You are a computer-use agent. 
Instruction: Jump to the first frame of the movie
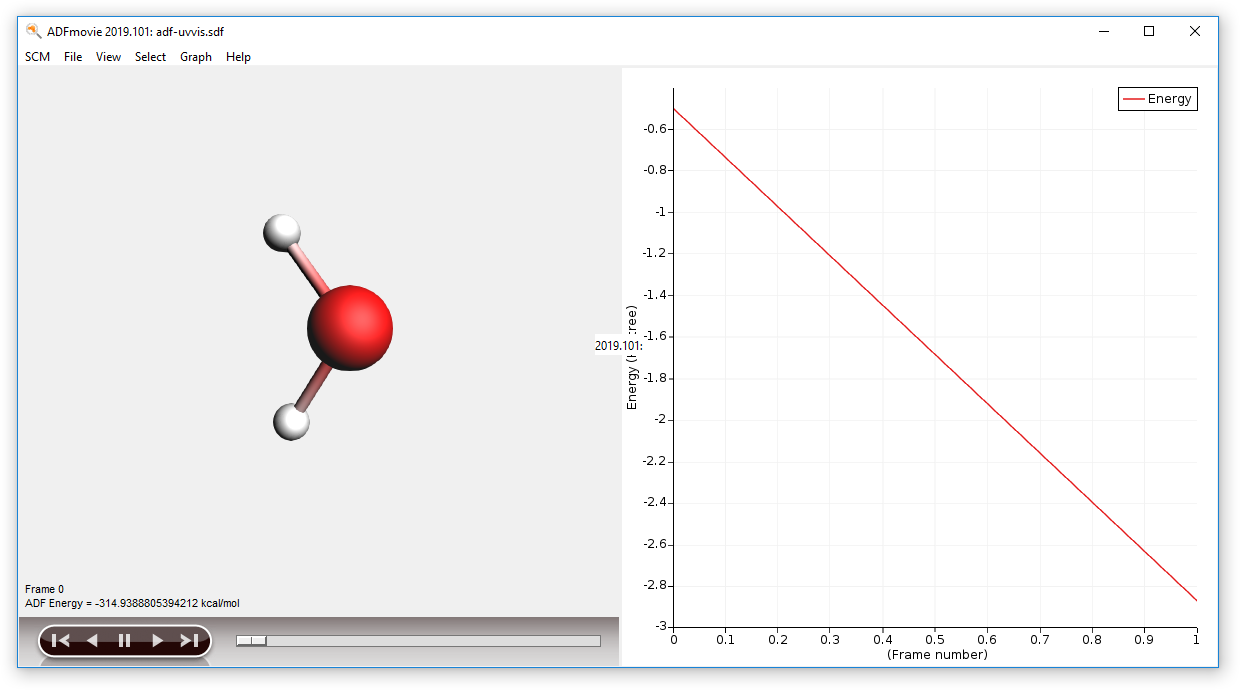[x=60, y=641]
